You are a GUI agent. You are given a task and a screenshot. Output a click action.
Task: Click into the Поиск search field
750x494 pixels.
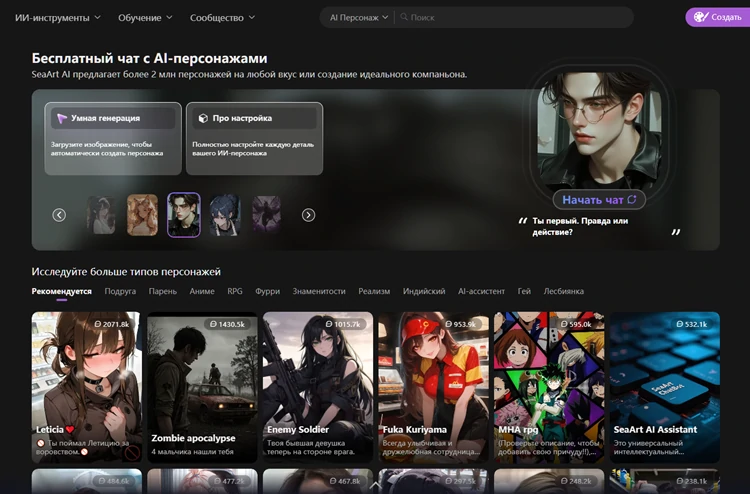pyautogui.click(x=515, y=18)
